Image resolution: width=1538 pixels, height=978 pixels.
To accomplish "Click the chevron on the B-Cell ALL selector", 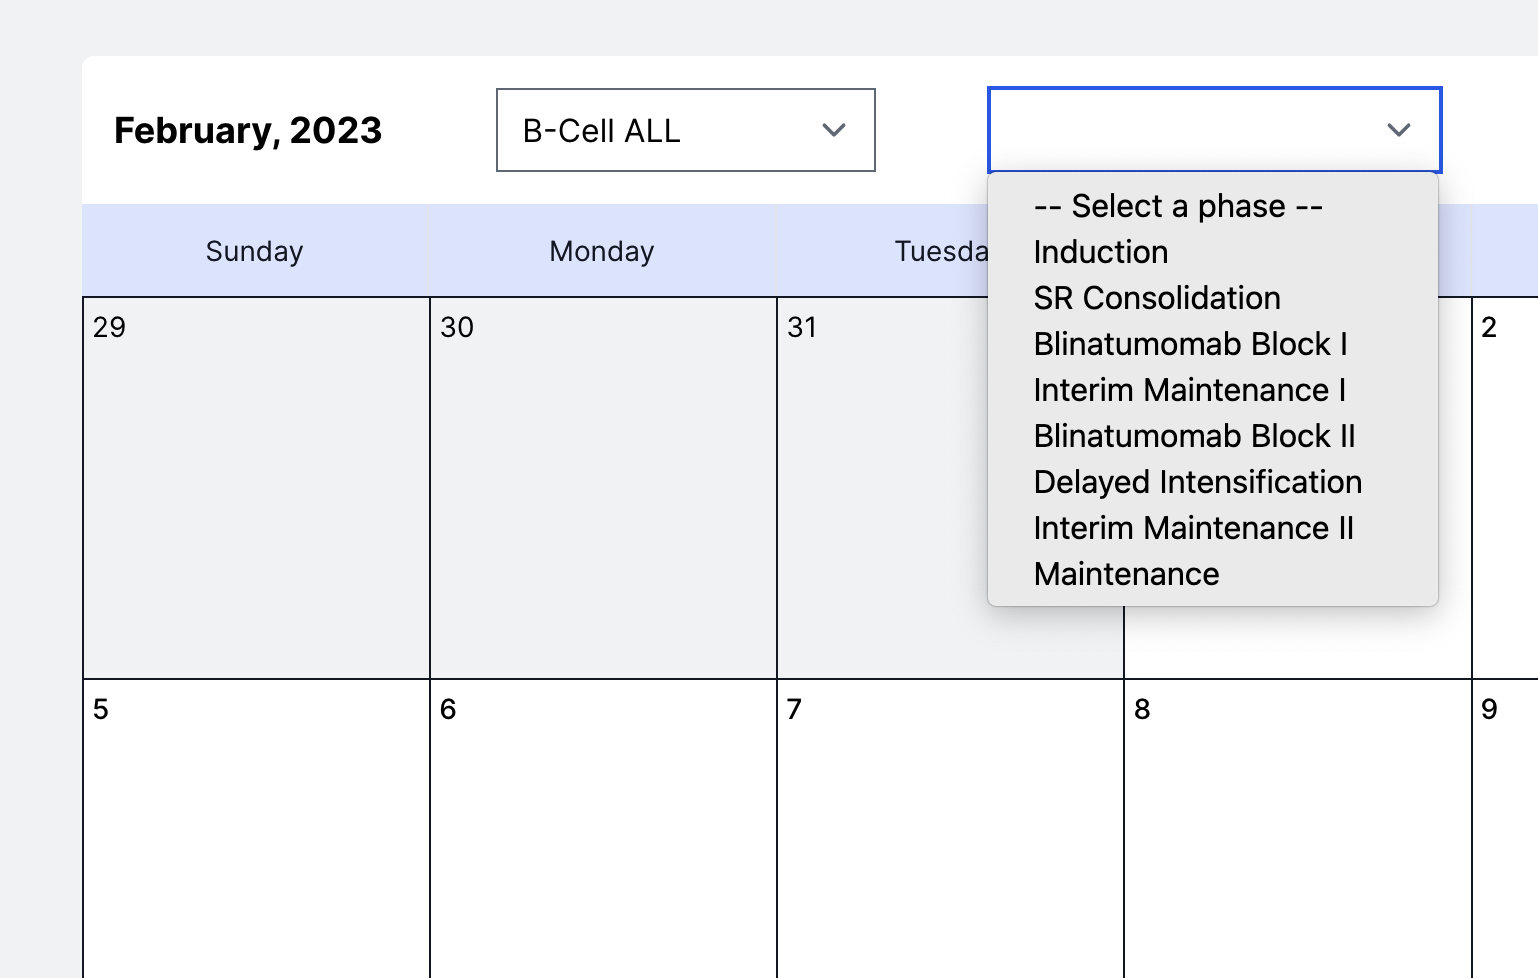I will 835,130.
